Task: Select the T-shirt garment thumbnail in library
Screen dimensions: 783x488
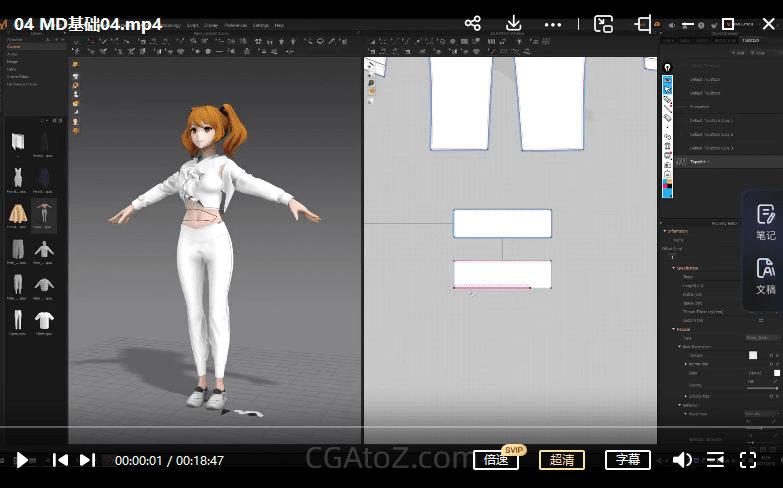Action: (44, 320)
